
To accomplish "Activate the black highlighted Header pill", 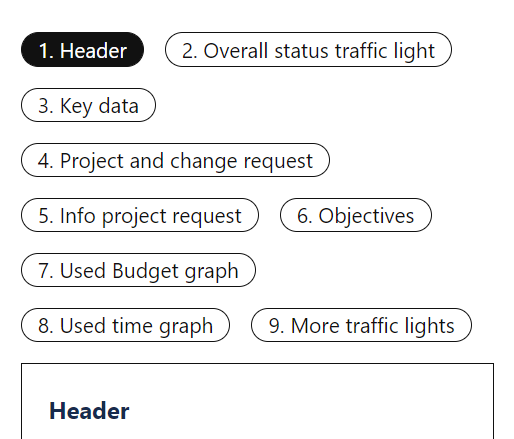I will pos(82,50).
